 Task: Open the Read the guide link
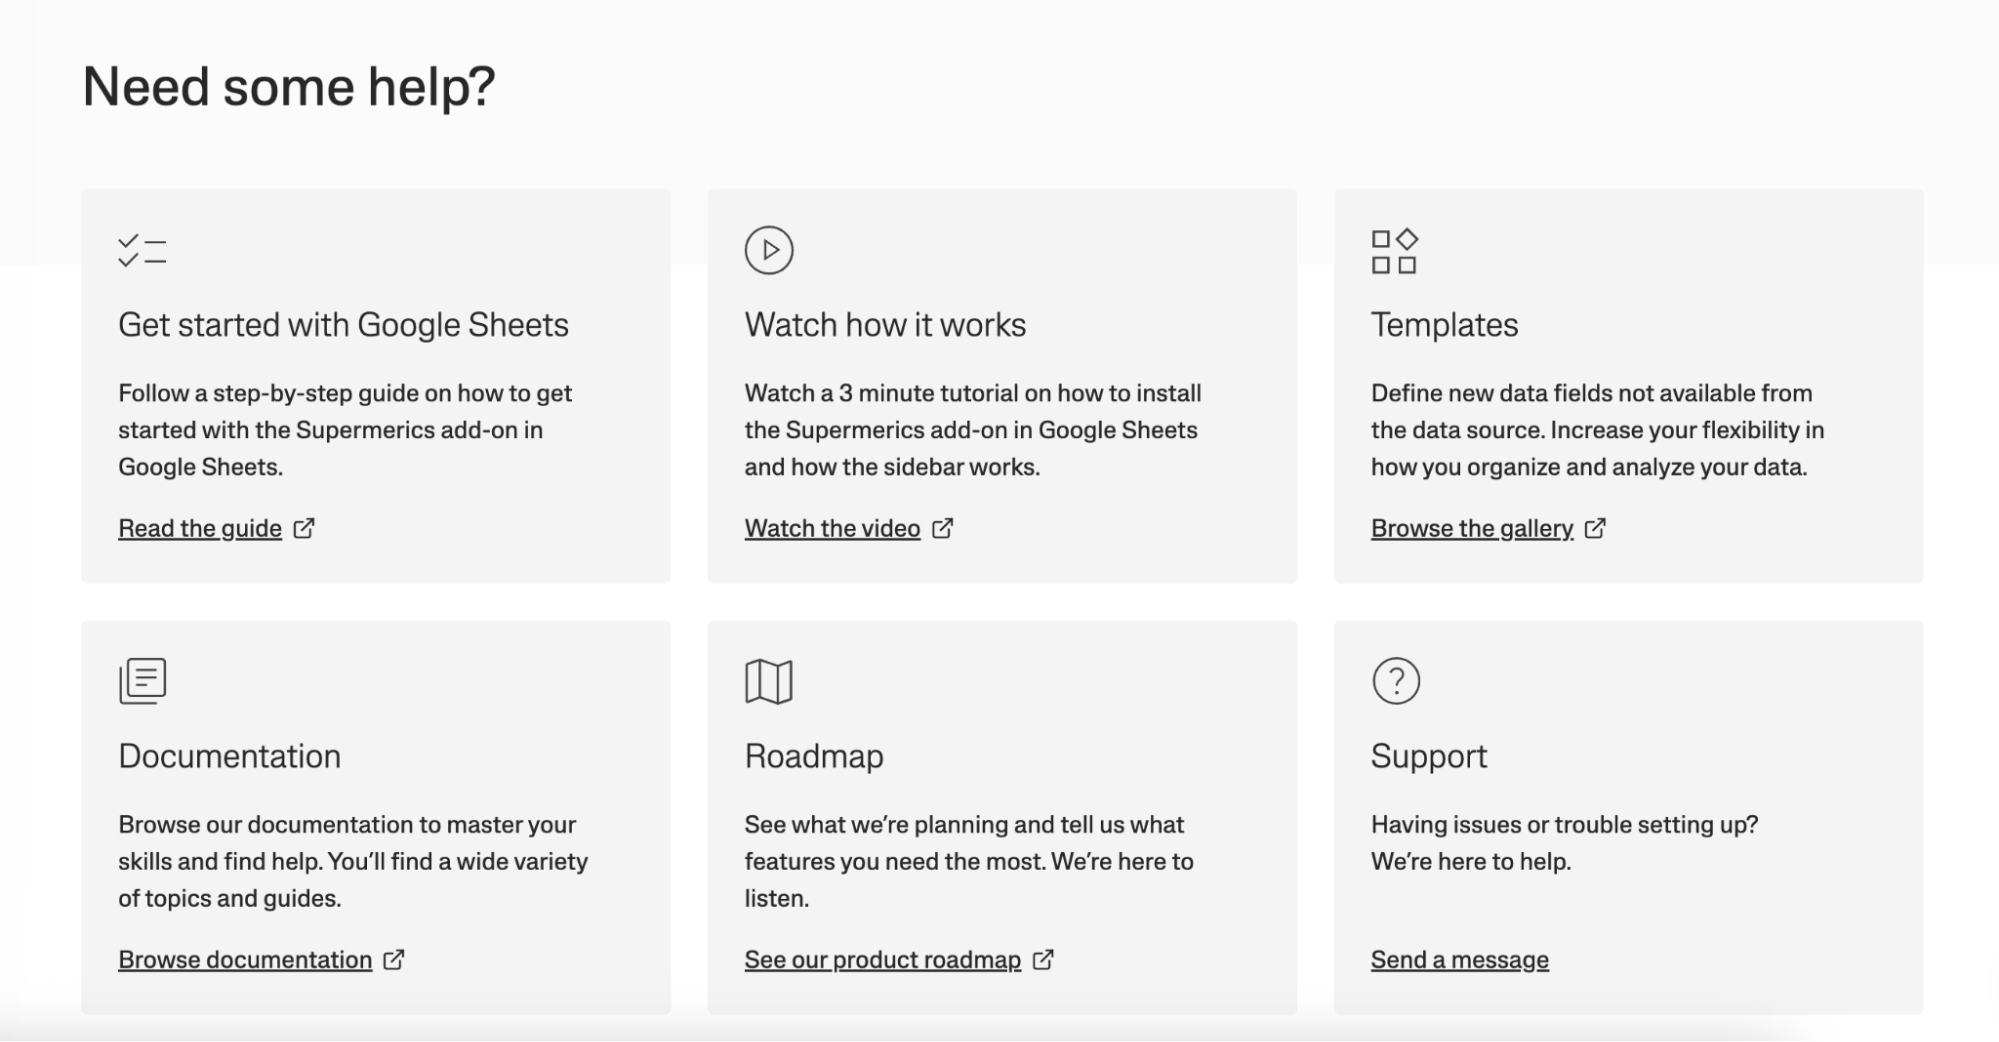[x=199, y=527]
